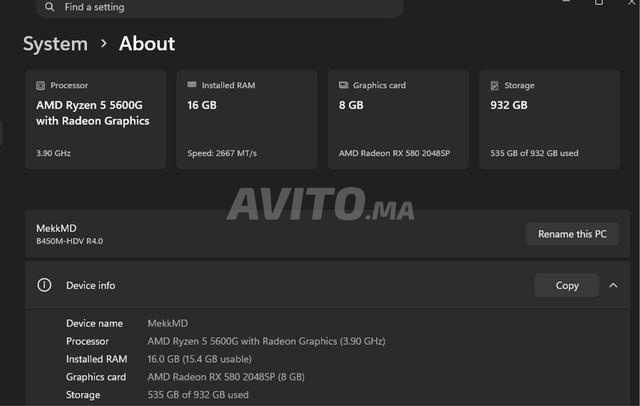Click 535 GB of 932 GB used card text

[x=534, y=153]
